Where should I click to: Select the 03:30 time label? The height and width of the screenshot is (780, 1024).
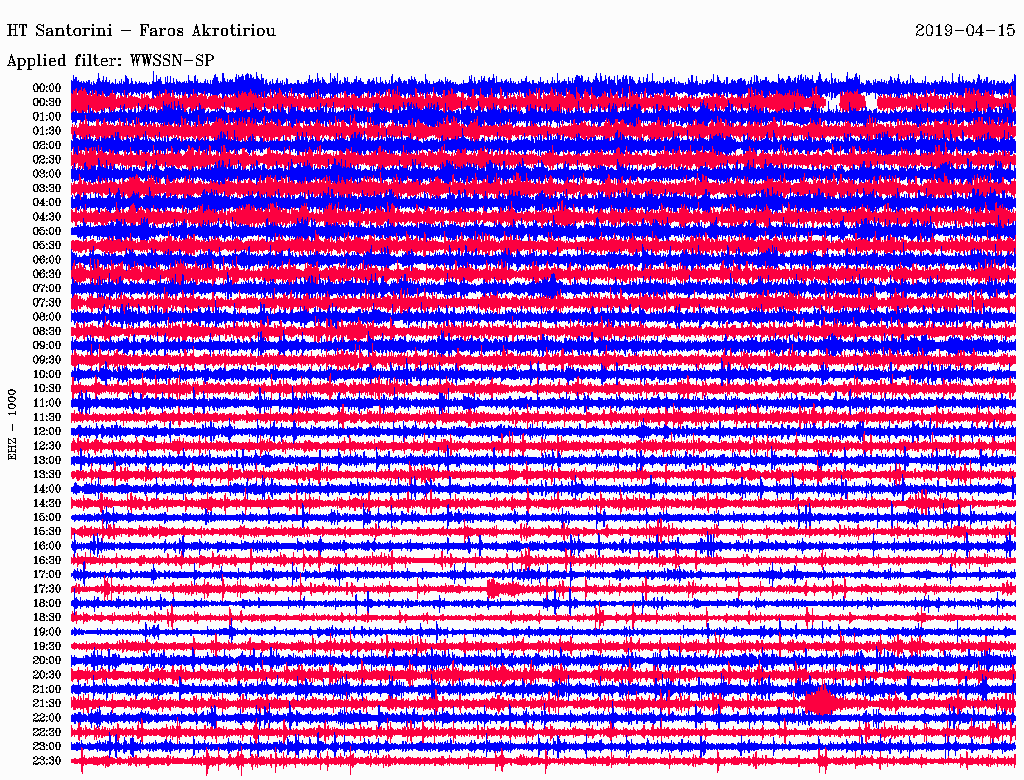coord(47,188)
